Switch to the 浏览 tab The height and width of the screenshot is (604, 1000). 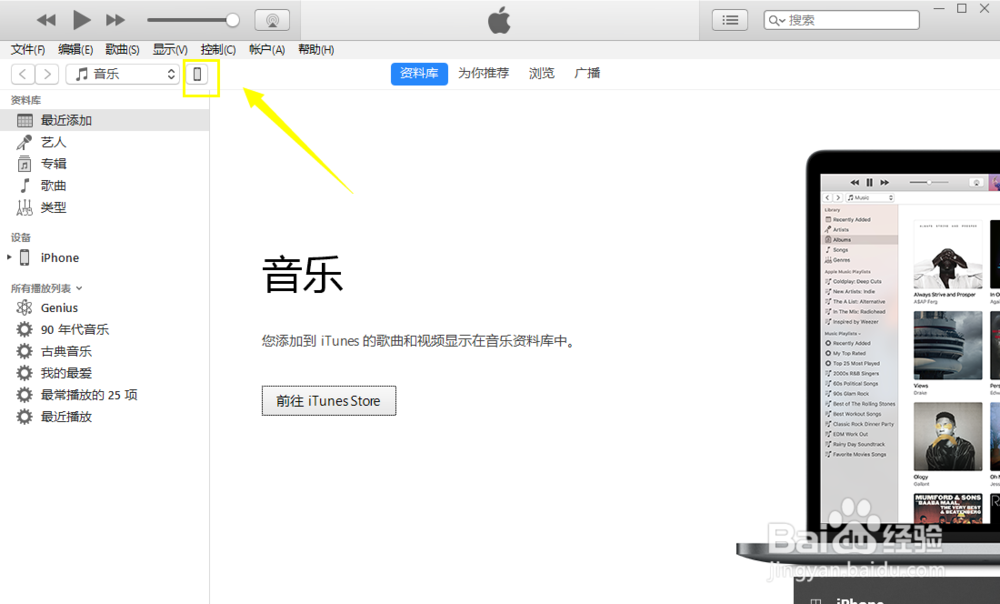(541, 73)
